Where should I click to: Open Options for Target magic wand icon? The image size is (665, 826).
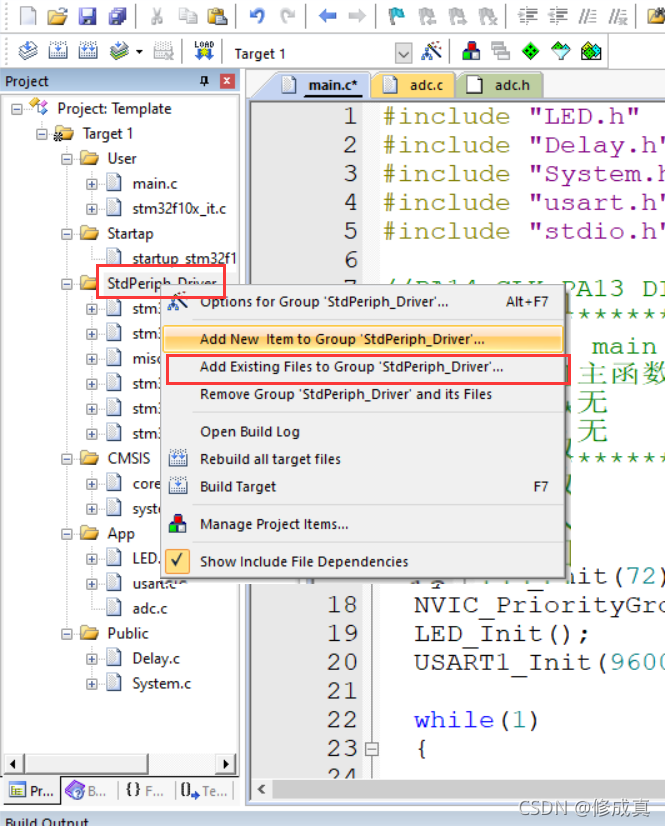[x=432, y=51]
